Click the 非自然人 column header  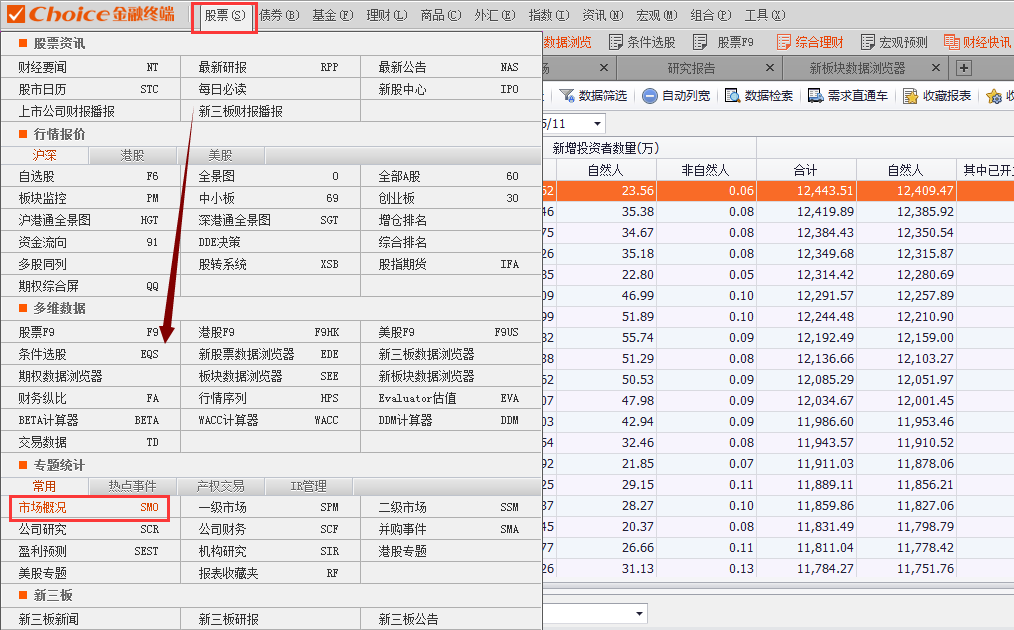click(x=706, y=170)
